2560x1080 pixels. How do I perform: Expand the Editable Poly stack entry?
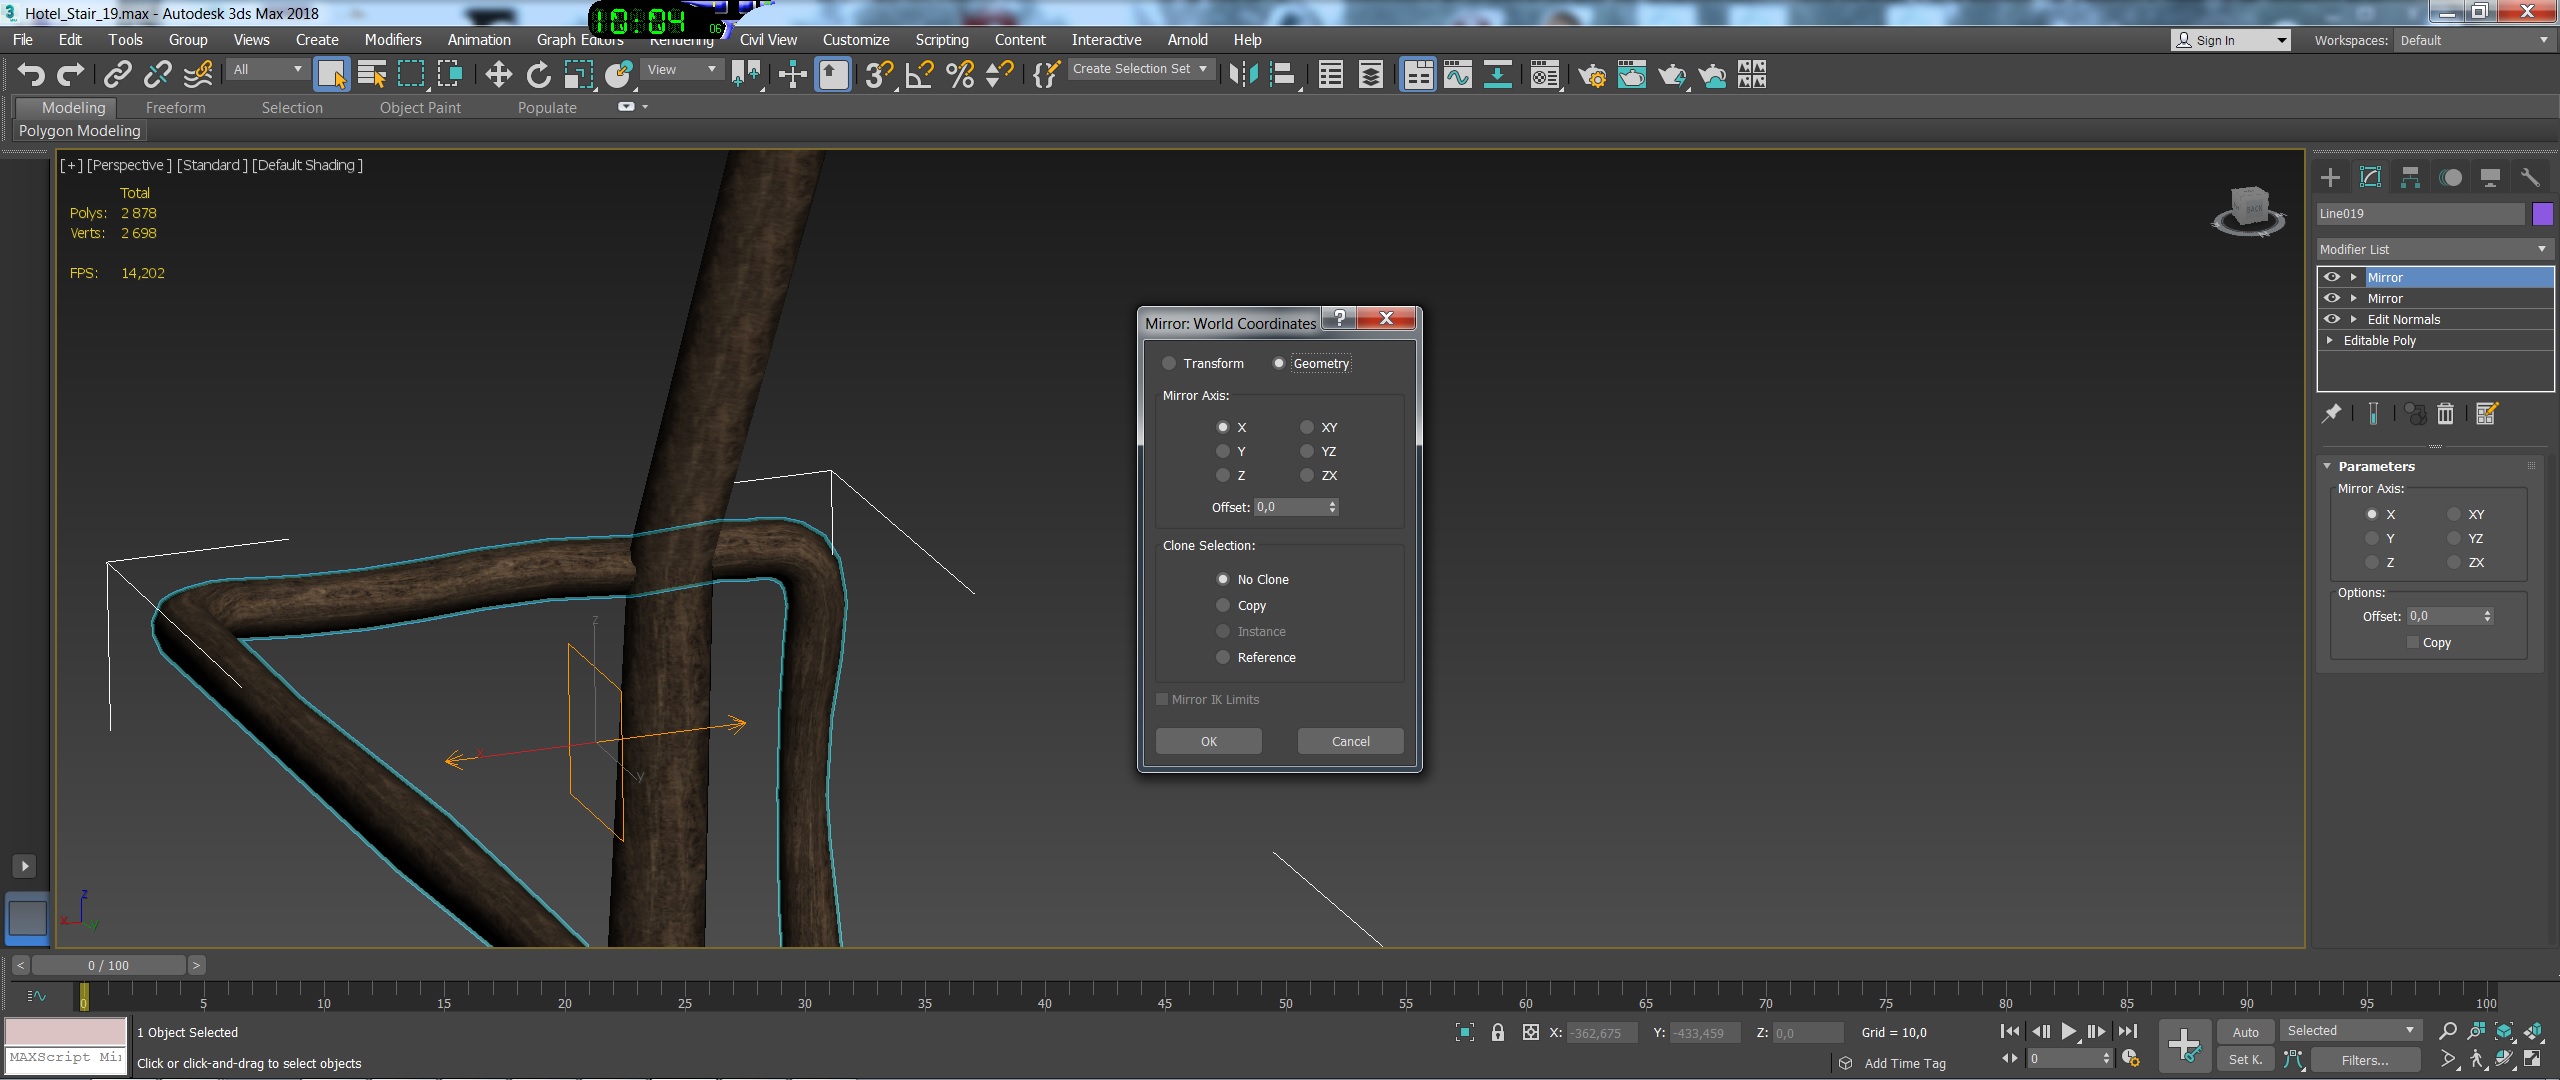[2330, 340]
